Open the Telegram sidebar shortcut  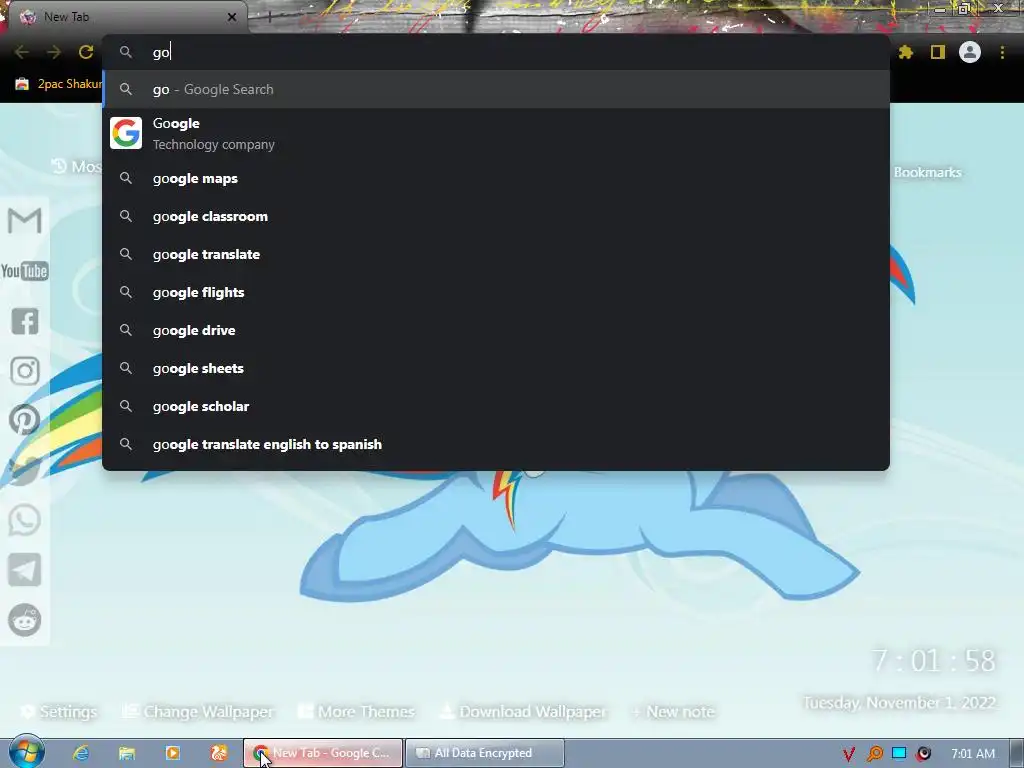pyautogui.click(x=25, y=570)
